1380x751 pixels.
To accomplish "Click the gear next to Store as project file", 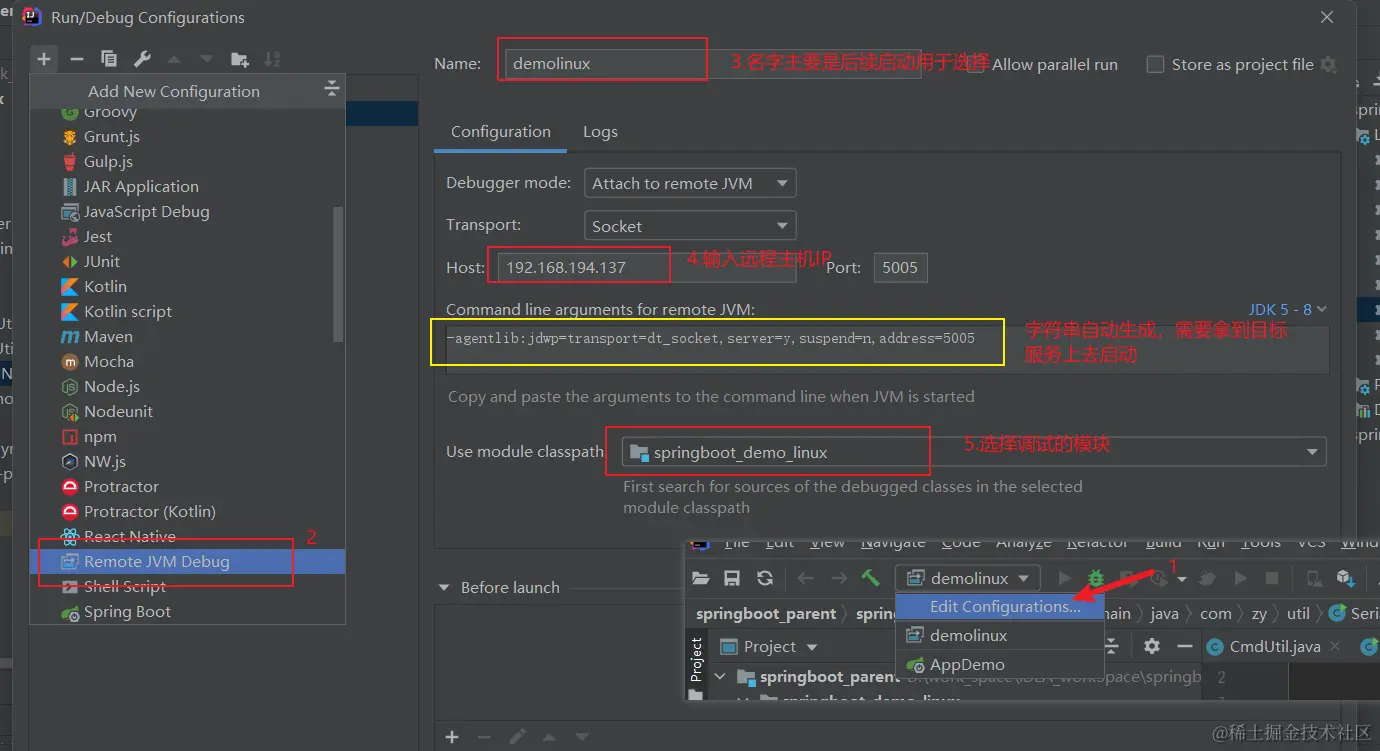I will (x=1328, y=64).
